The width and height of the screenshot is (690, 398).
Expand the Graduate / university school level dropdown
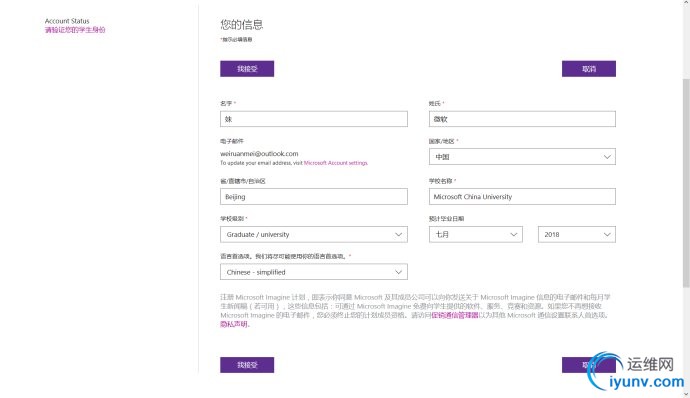[x=314, y=235]
